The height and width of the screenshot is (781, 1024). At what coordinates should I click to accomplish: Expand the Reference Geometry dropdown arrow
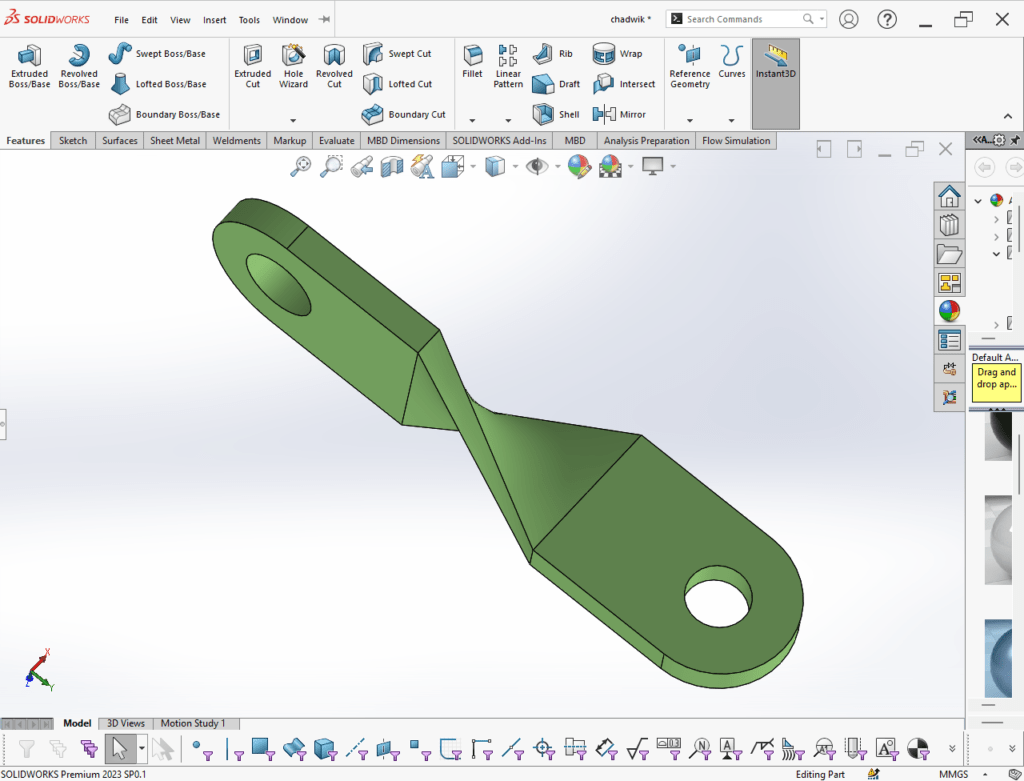point(689,120)
